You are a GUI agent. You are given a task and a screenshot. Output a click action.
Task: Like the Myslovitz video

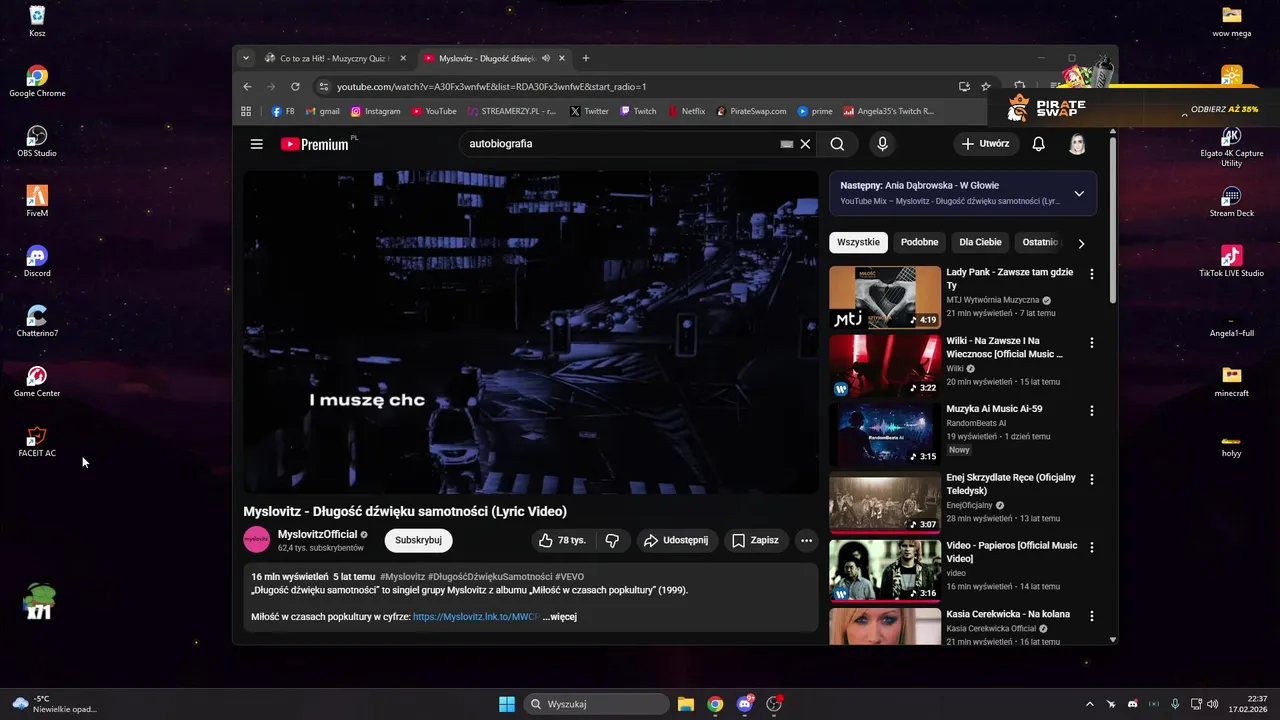coord(562,540)
